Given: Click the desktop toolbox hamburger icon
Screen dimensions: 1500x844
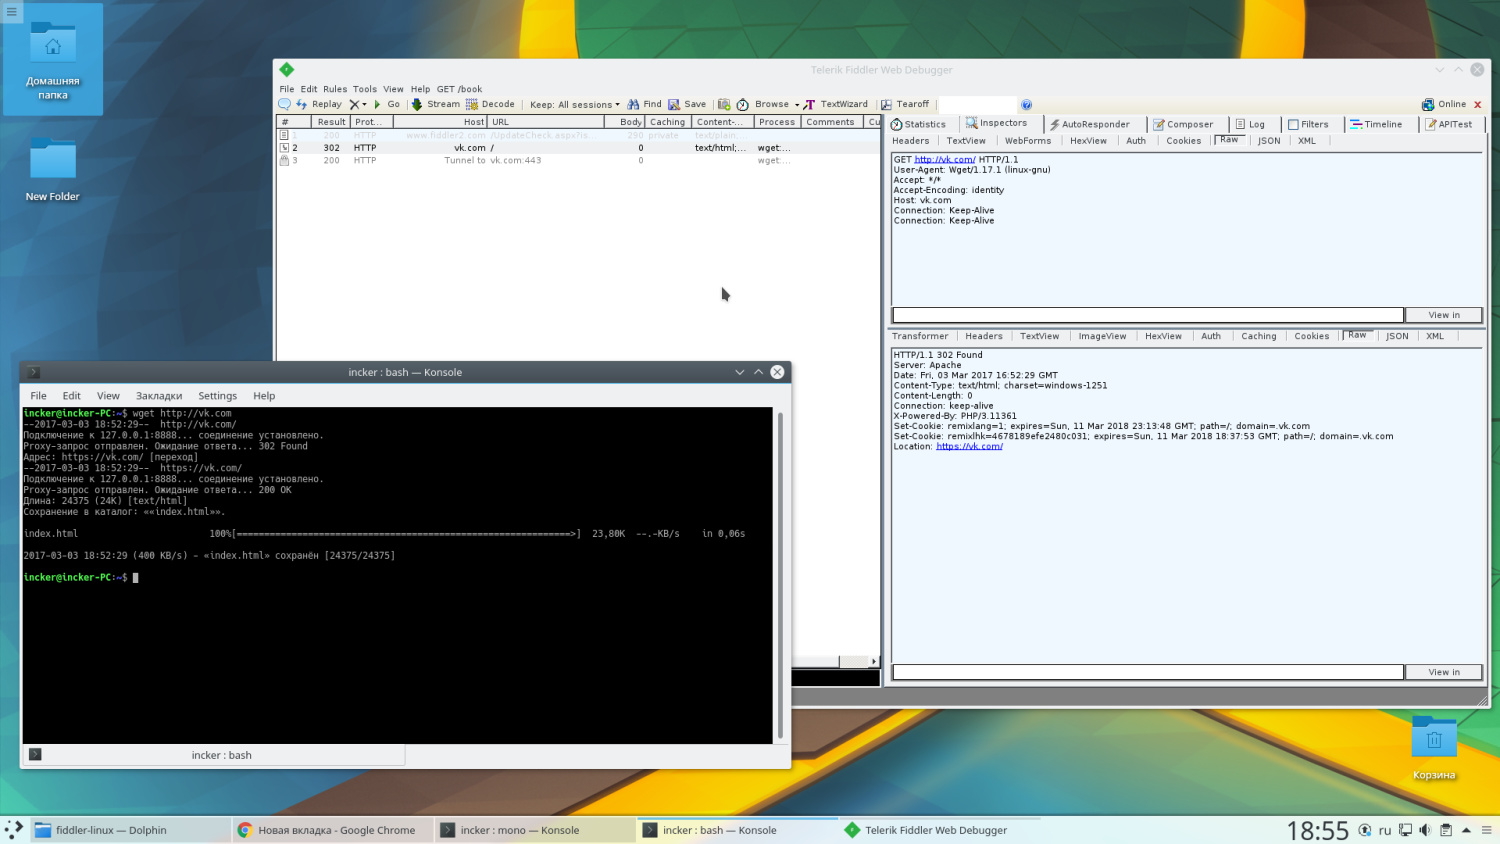Looking at the screenshot, I should pyautogui.click(x=12, y=12).
